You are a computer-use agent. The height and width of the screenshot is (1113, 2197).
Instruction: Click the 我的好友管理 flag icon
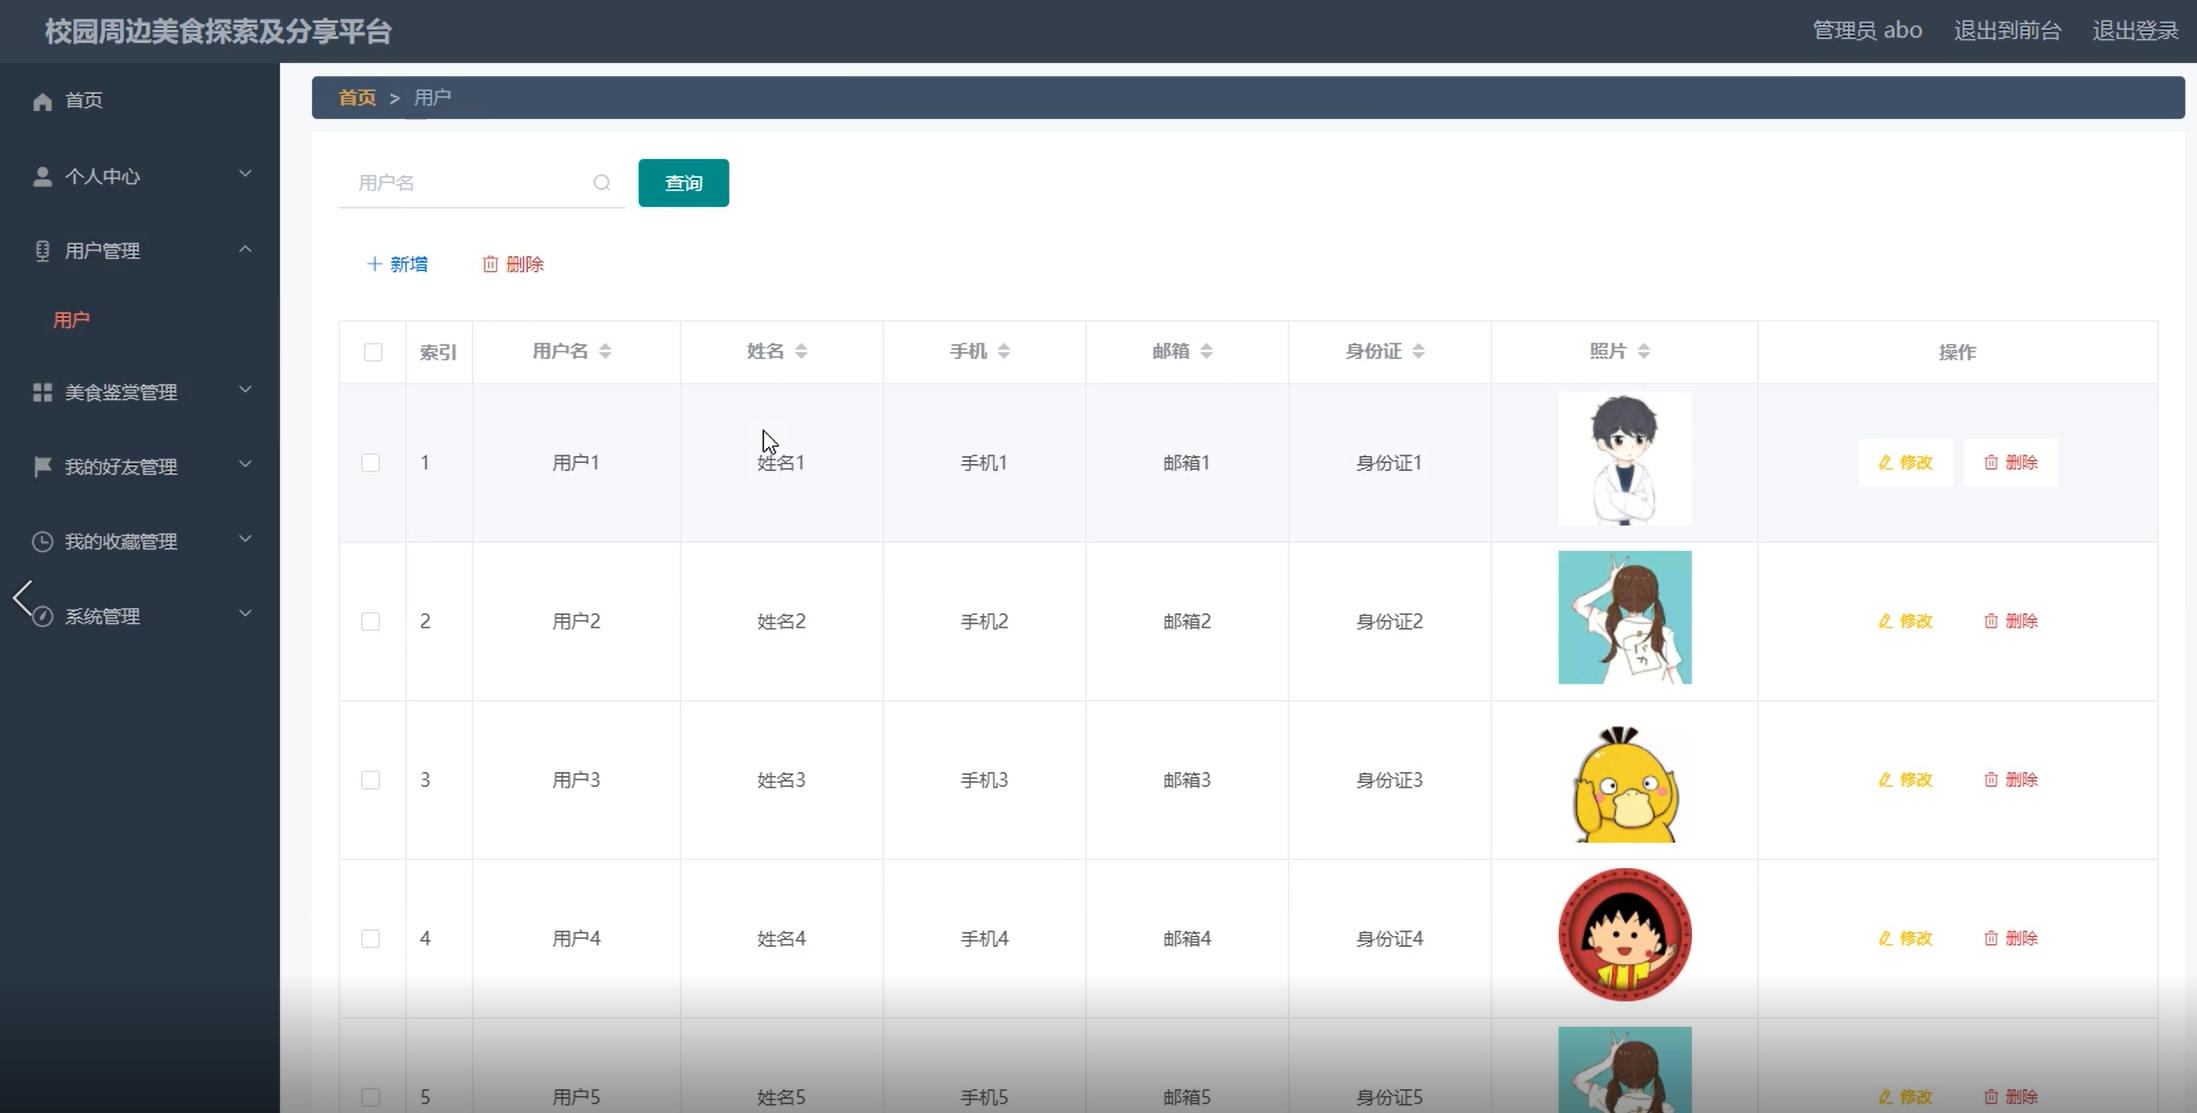pos(42,467)
